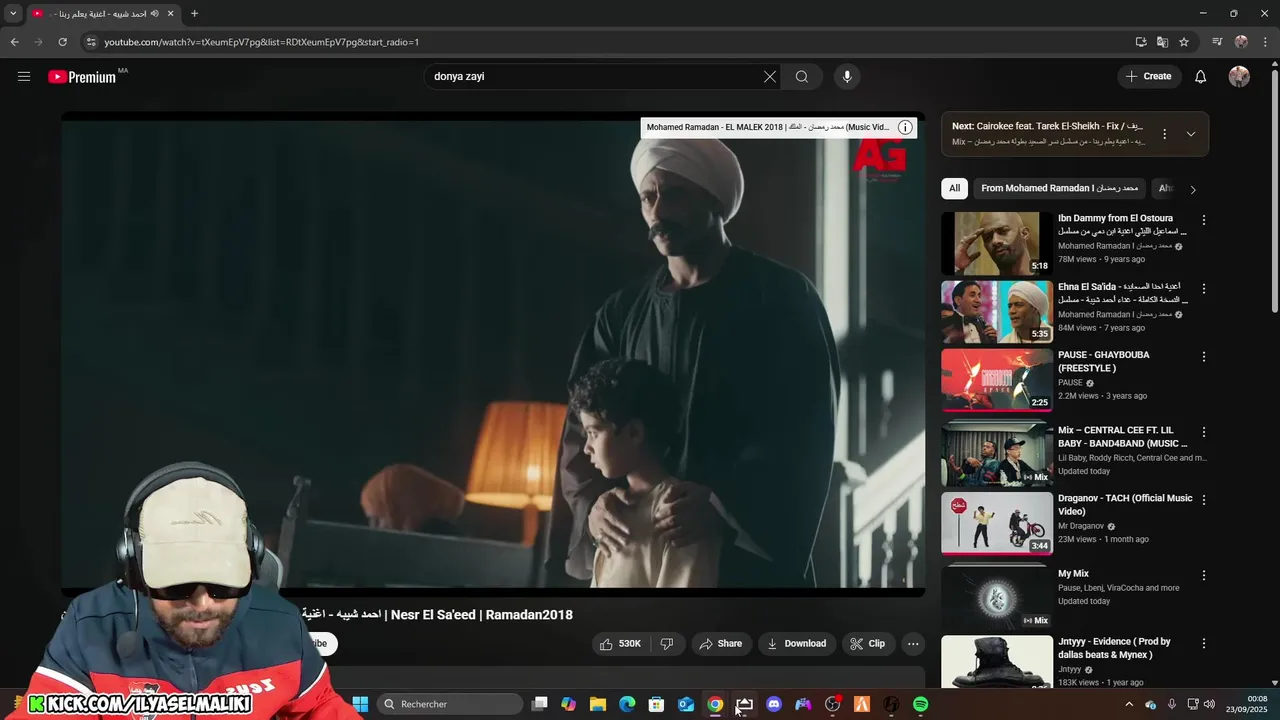Open My Mix playlist title
The image size is (1280, 720).
coord(1073,574)
